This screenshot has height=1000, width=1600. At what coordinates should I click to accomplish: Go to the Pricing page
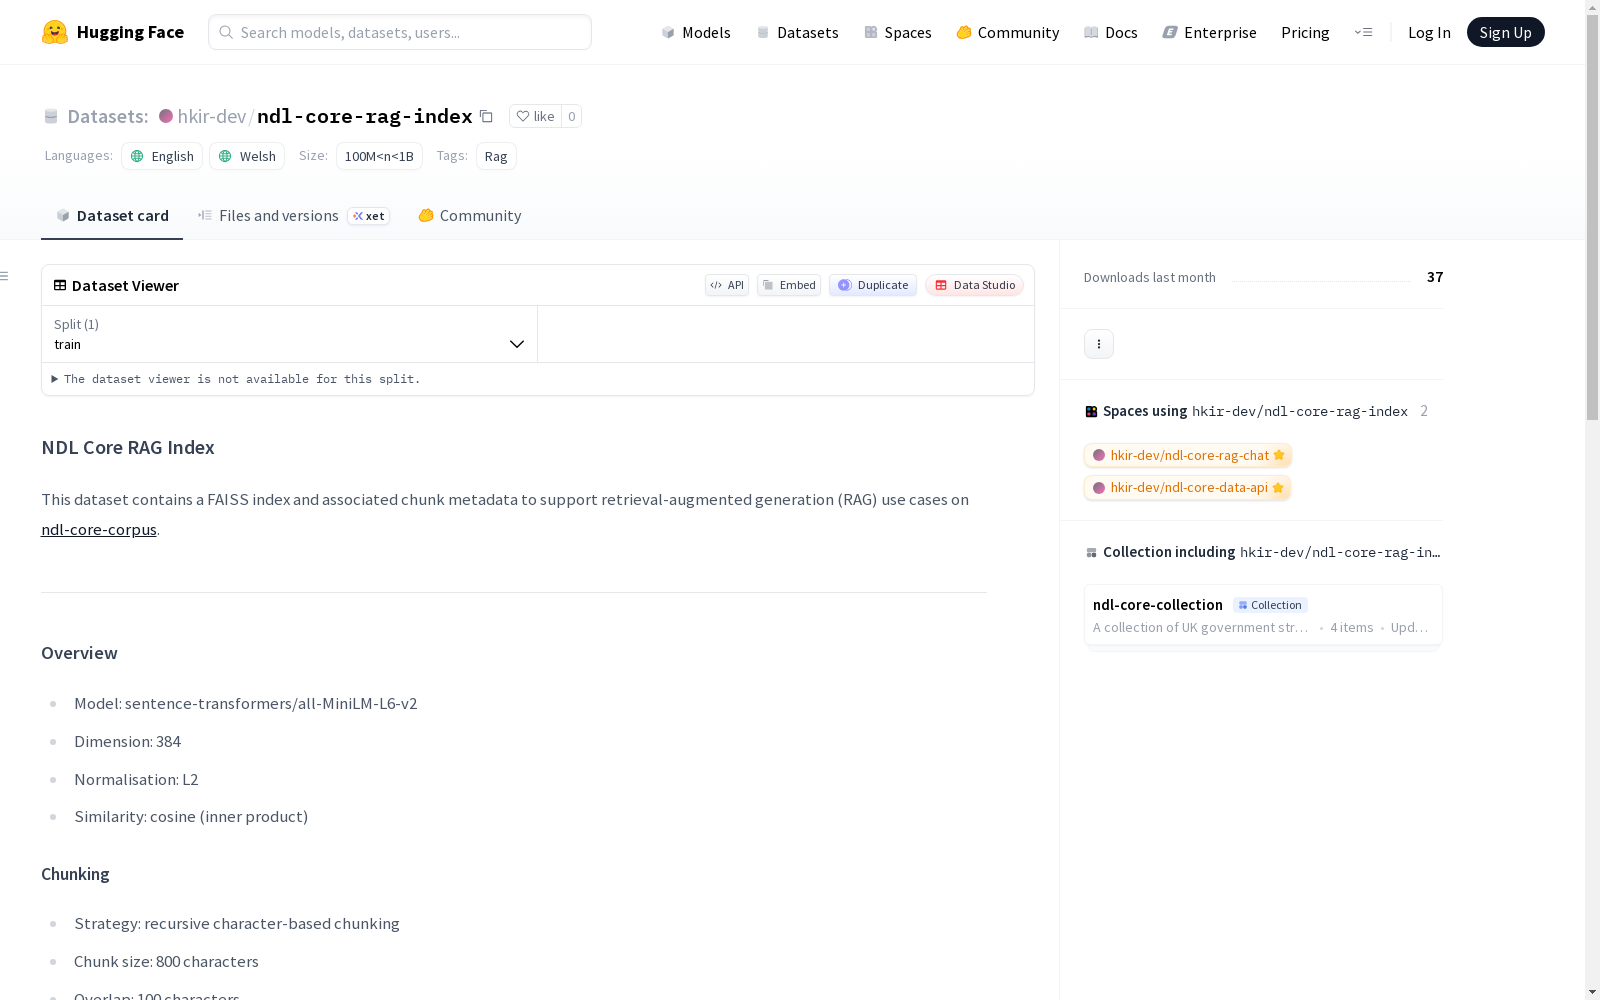click(x=1305, y=32)
